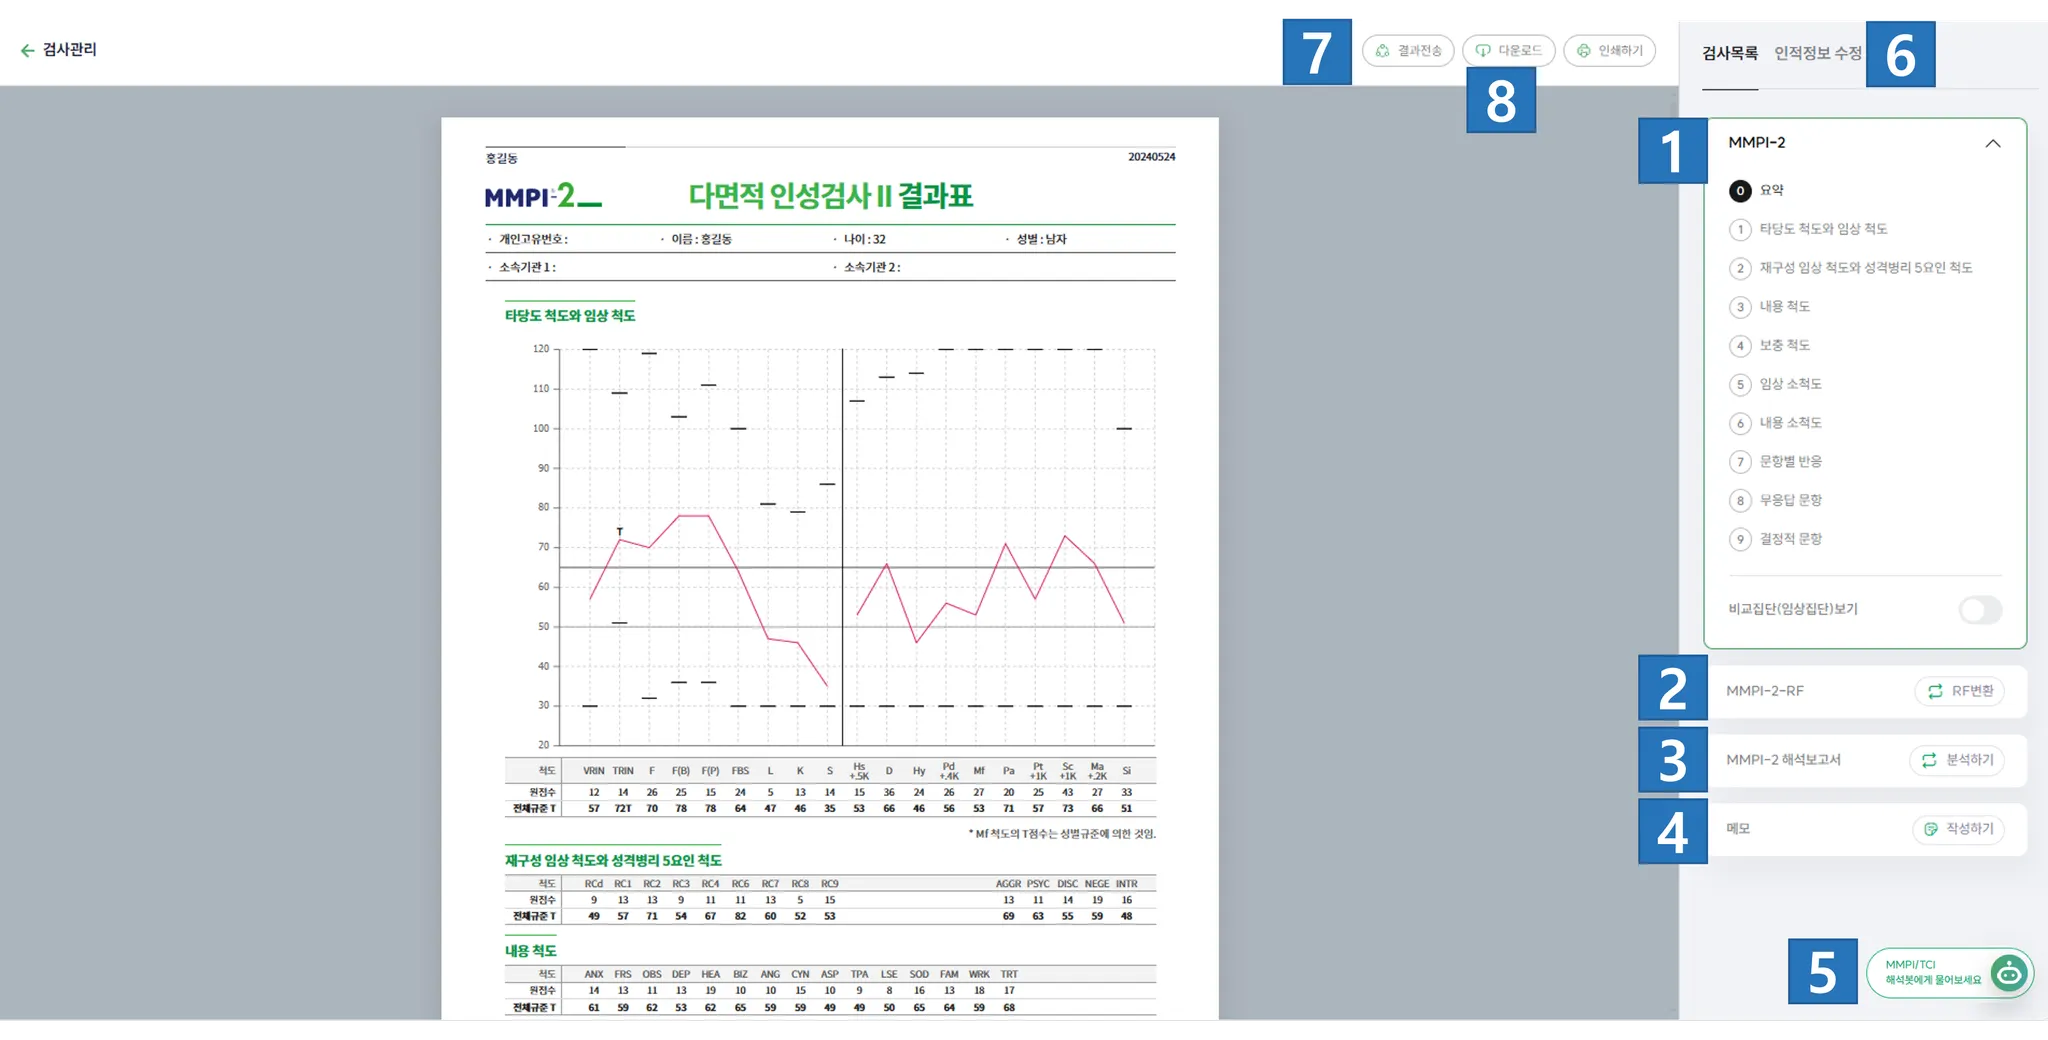
Task: Click the MMPI-2 logo in the report header
Action: [x=543, y=195]
